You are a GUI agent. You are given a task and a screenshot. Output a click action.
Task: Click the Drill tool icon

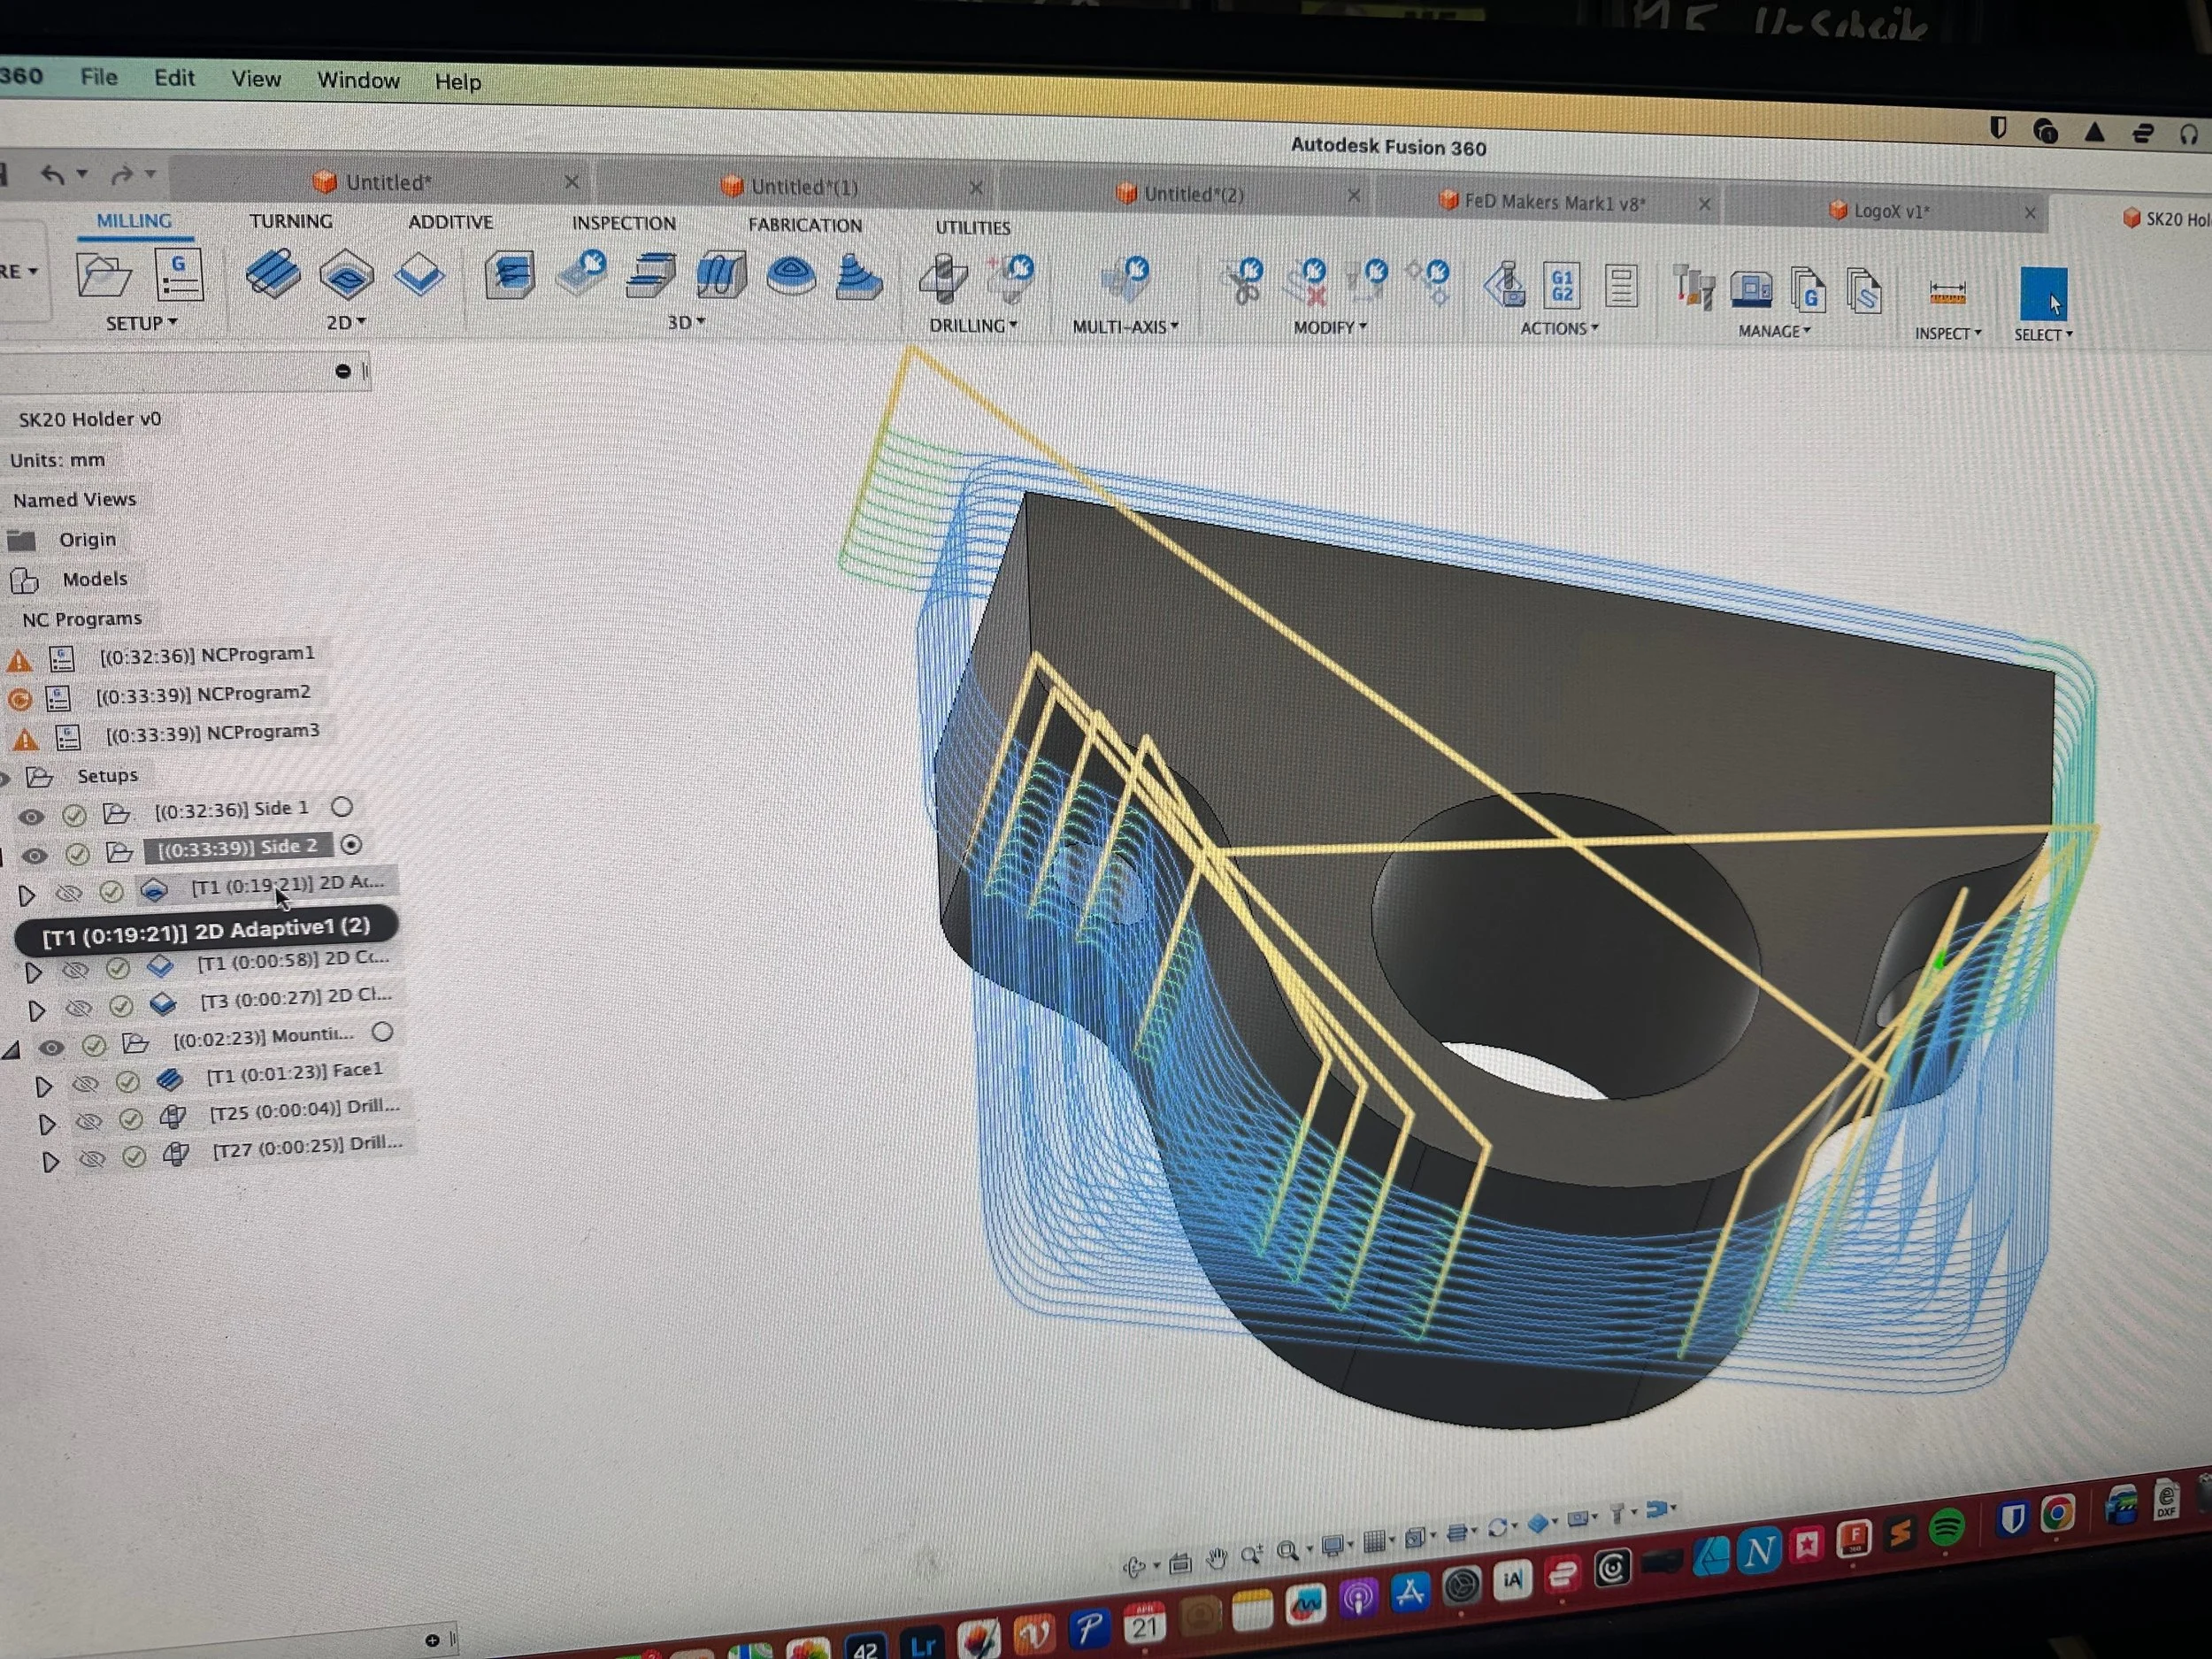(x=942, y=278)
